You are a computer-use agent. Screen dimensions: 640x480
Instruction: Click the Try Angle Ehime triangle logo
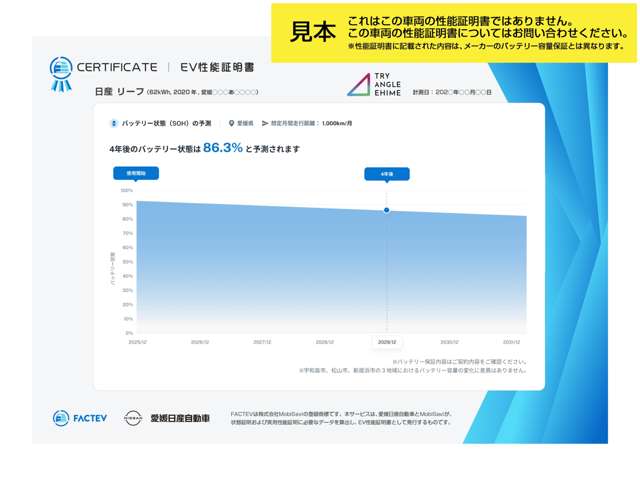(358, 85)
